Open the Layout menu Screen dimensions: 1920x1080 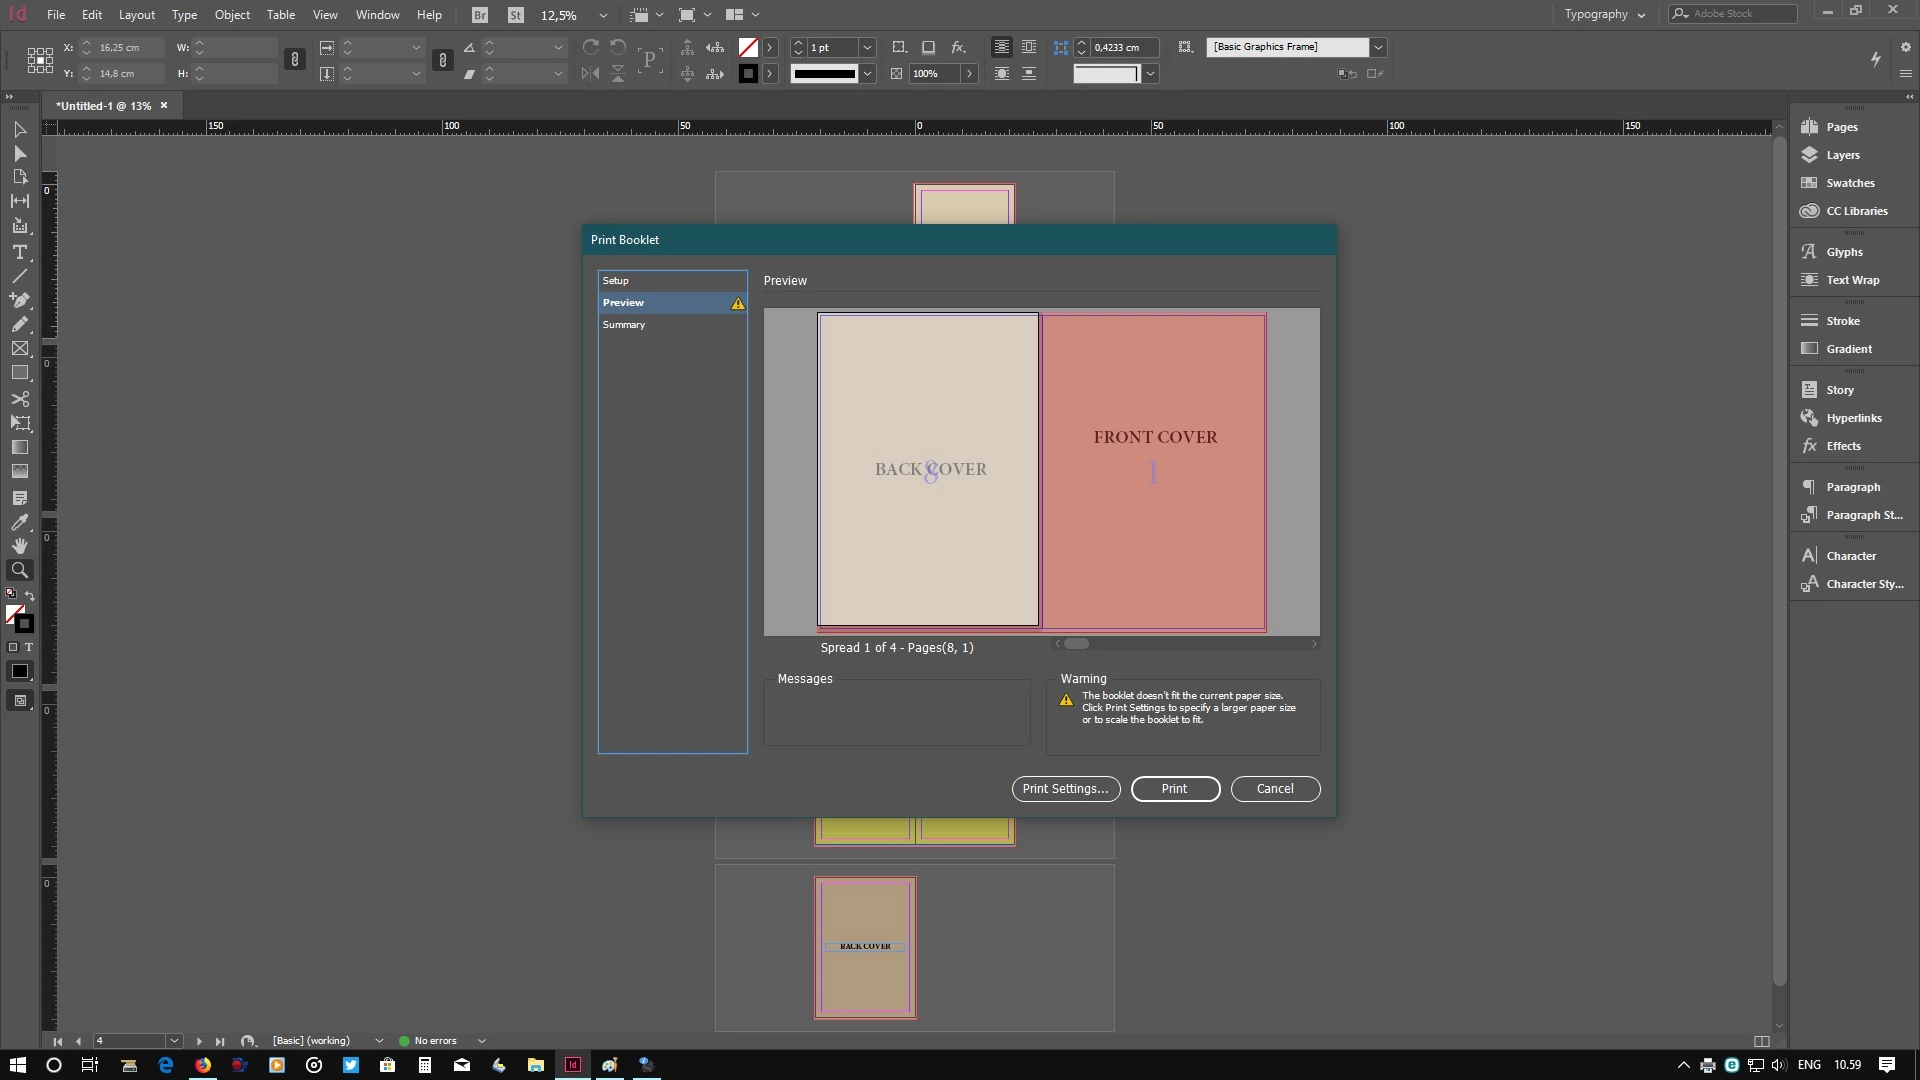point(136,15)
